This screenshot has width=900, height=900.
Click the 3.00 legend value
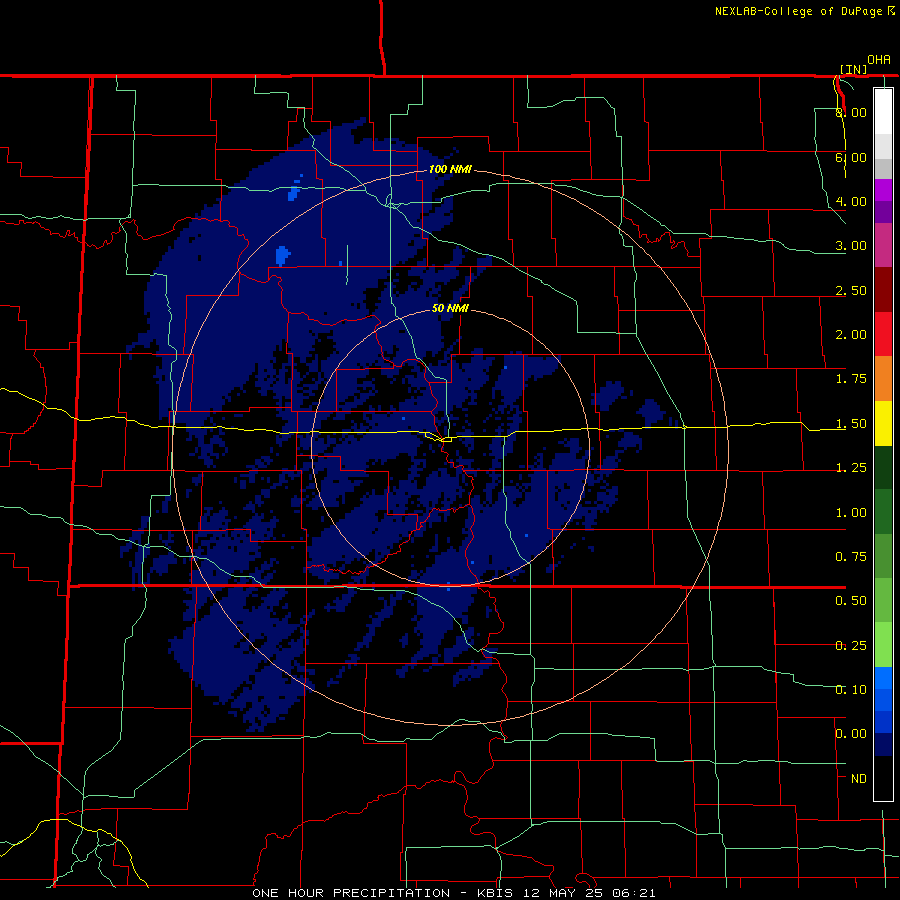click(x=851, y=246)
